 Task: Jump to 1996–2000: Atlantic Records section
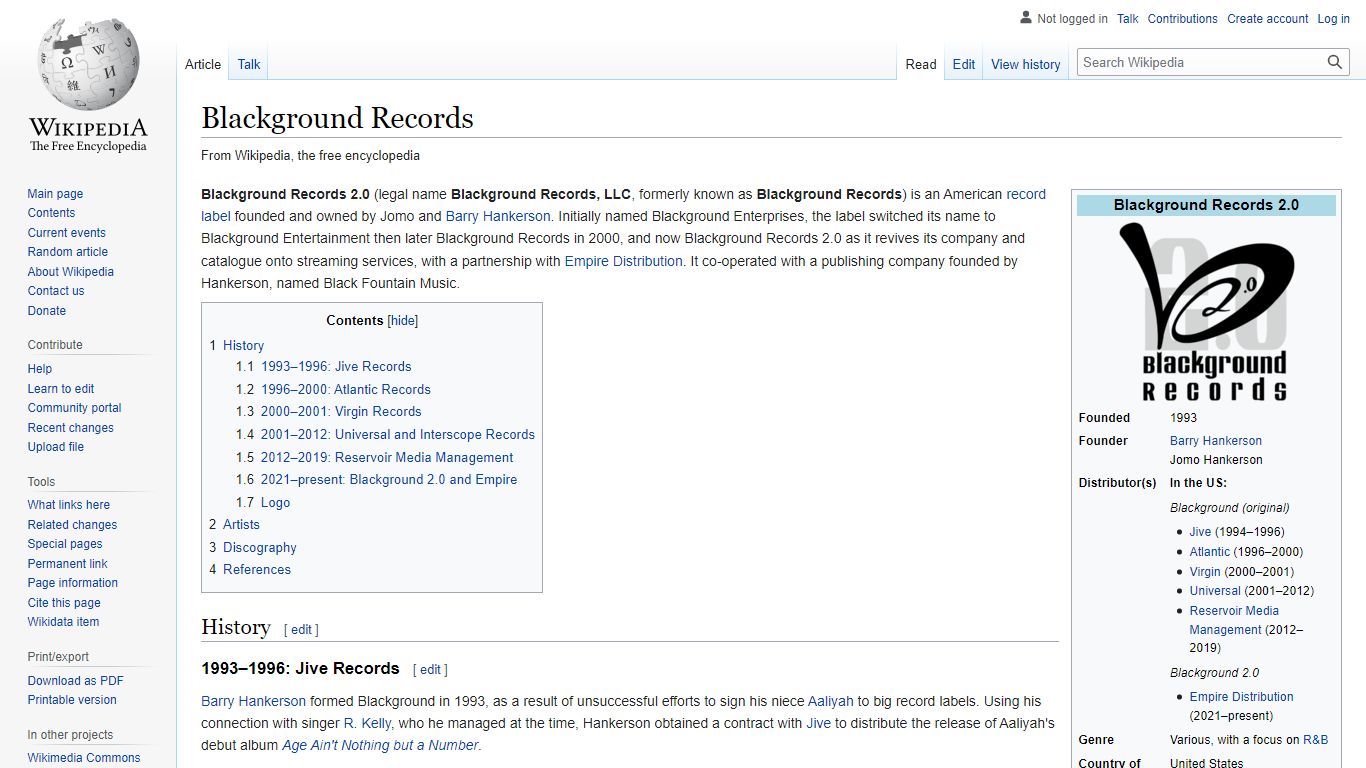tap(346, 390)
